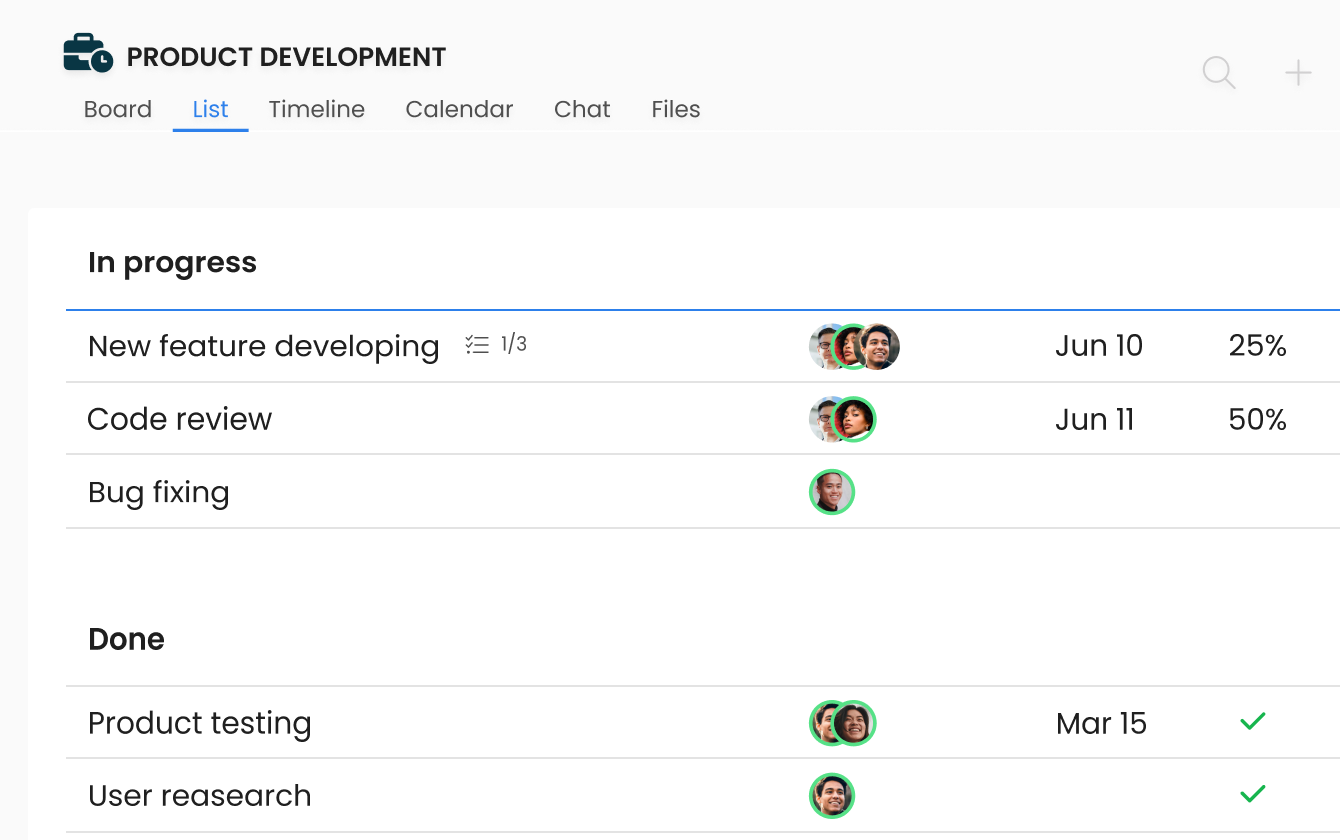Switch to the Files tab
This screenshot has height=840, width=1340.
click(676, 109)
